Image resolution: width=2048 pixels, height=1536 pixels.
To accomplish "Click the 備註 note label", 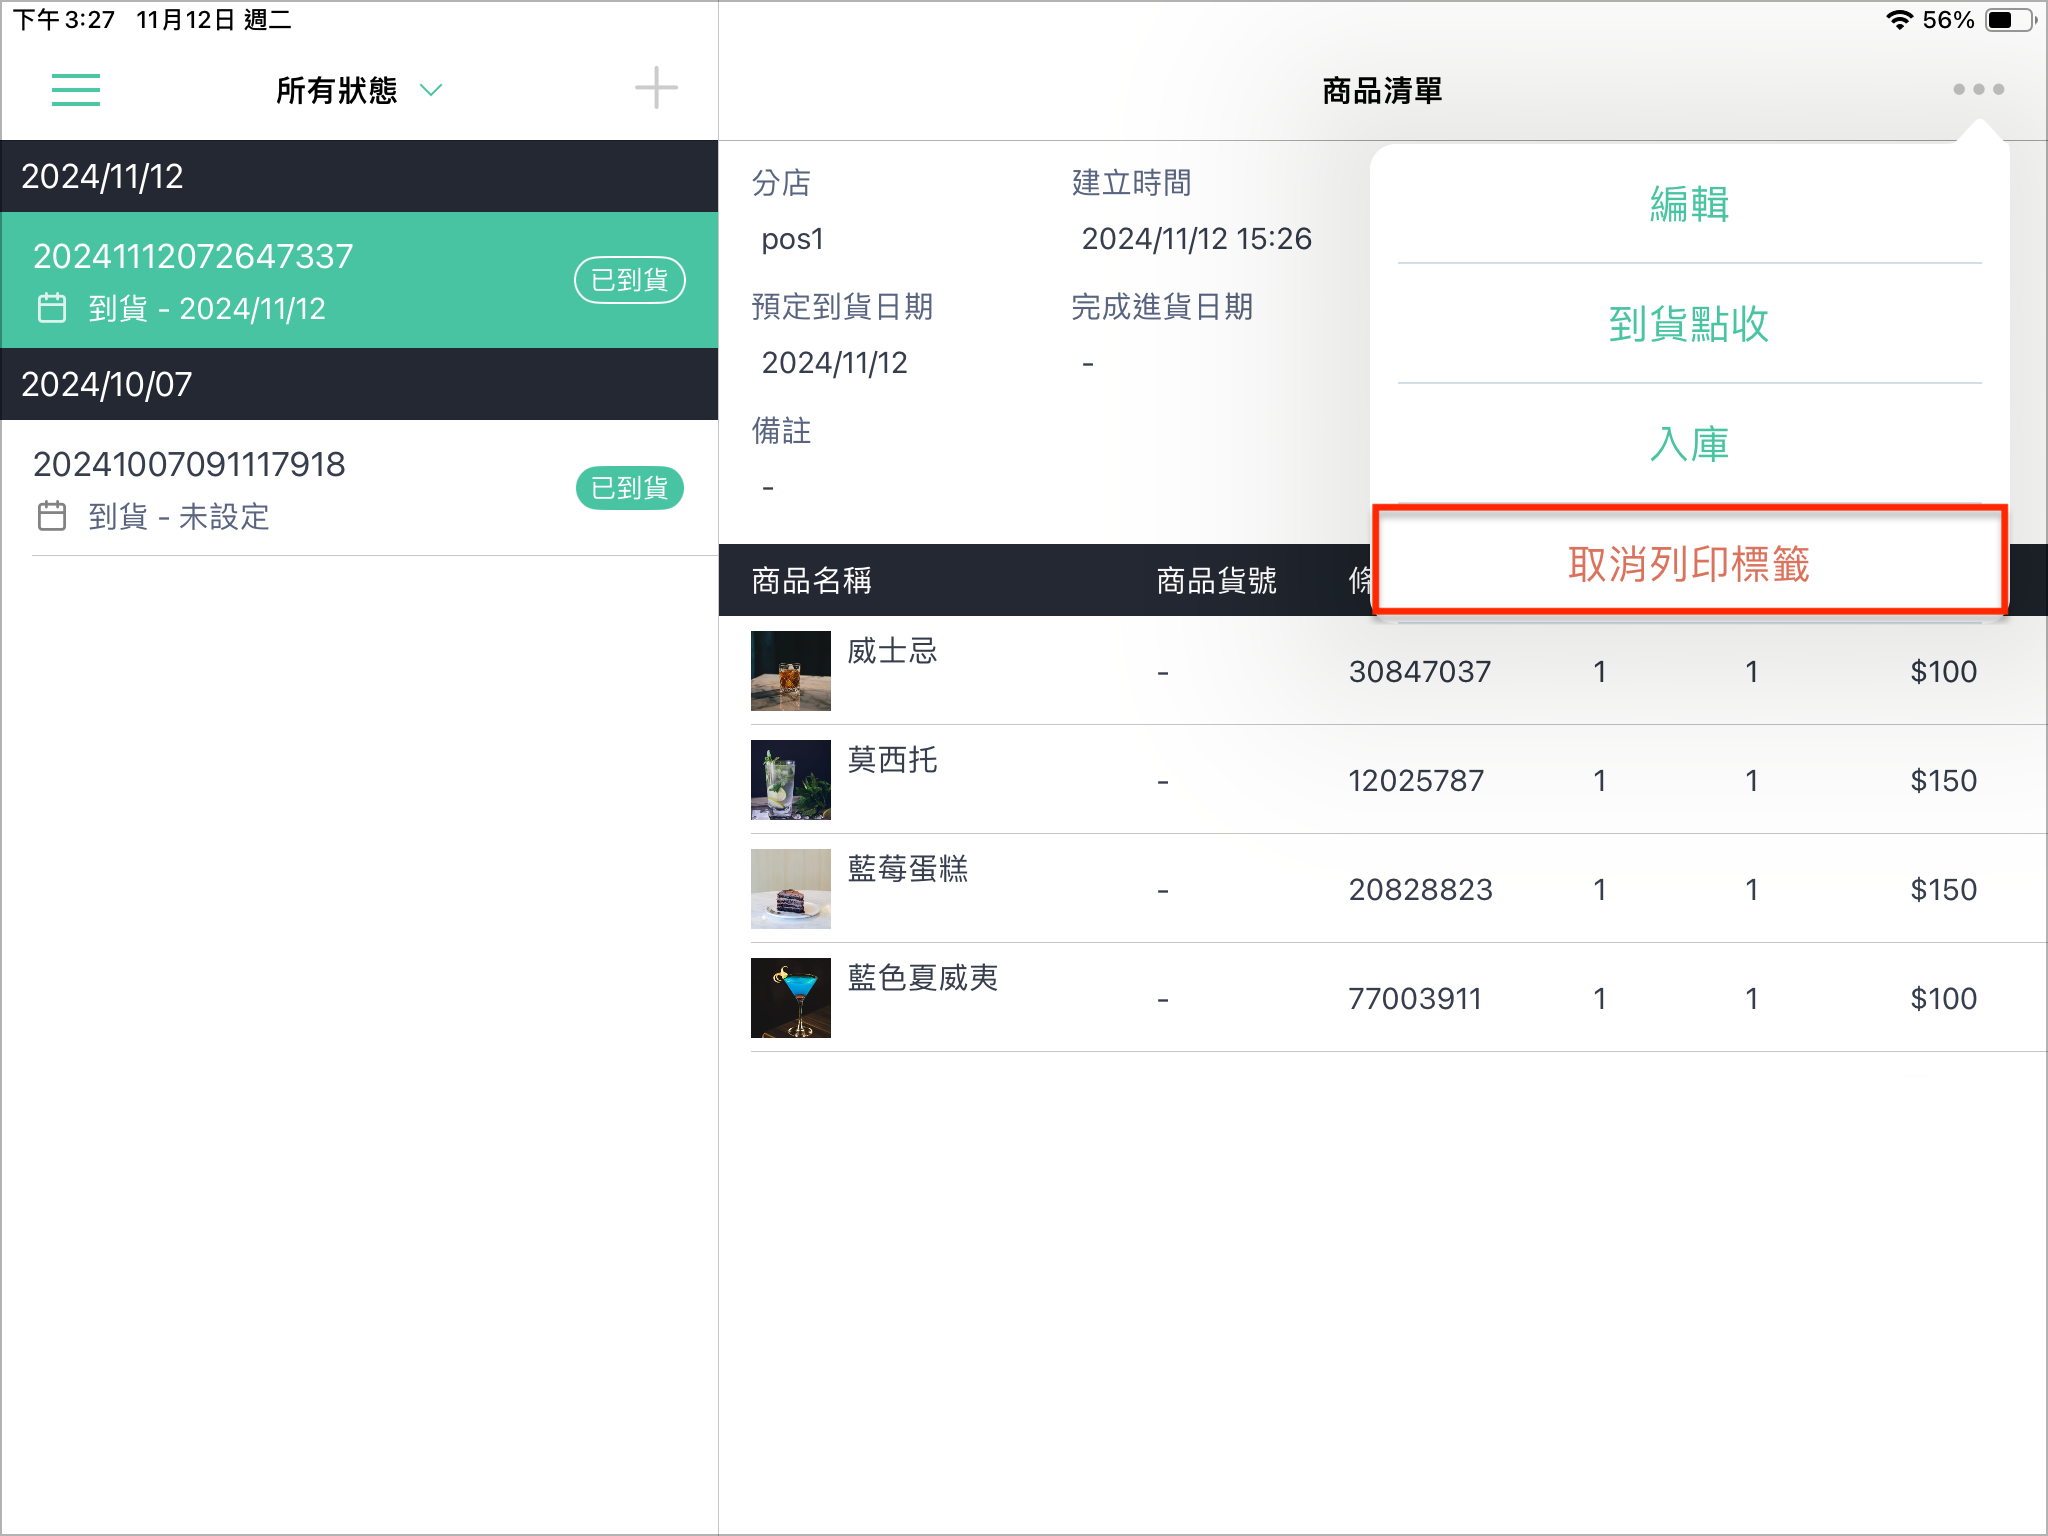I will (781, 431).
